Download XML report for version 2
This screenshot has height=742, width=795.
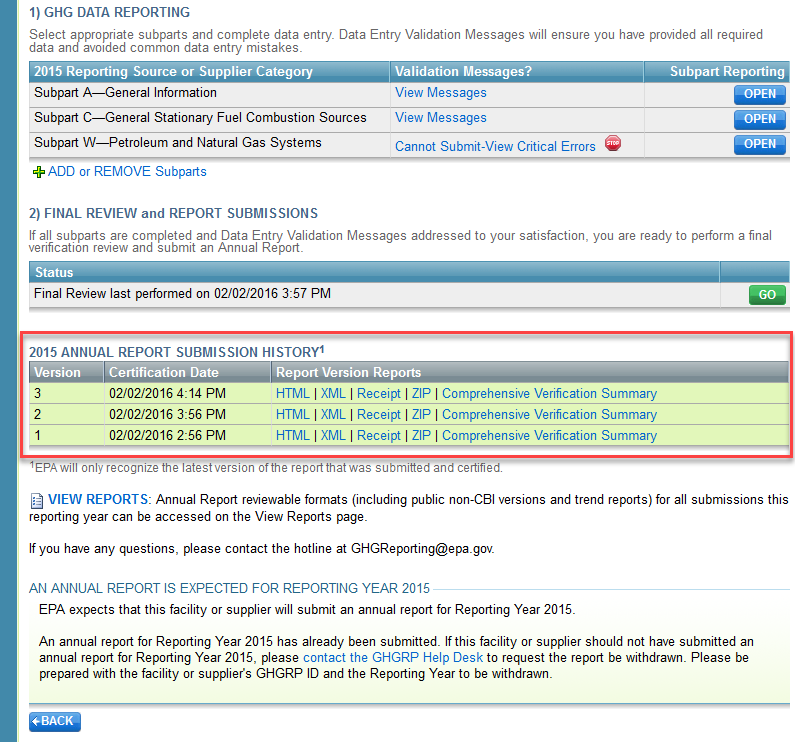pyautogui.click(x=333, y=415)
